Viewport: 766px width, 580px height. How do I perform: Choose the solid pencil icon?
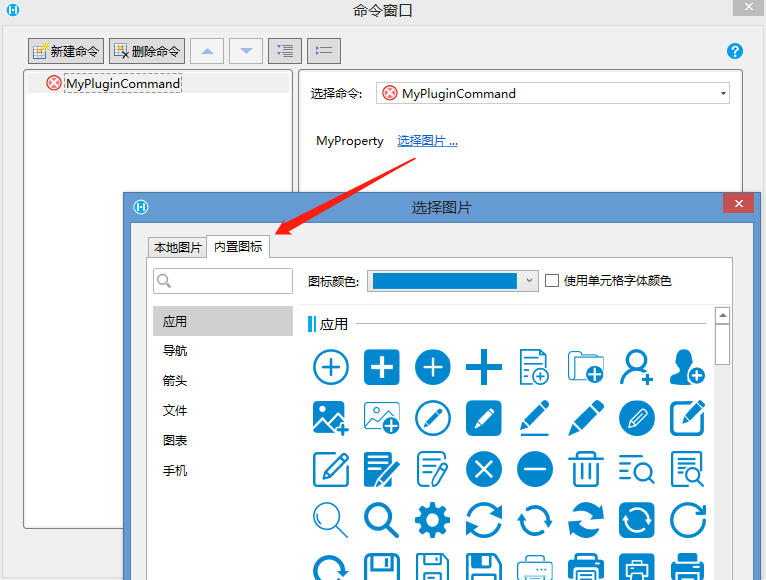(x=586, y=418)
